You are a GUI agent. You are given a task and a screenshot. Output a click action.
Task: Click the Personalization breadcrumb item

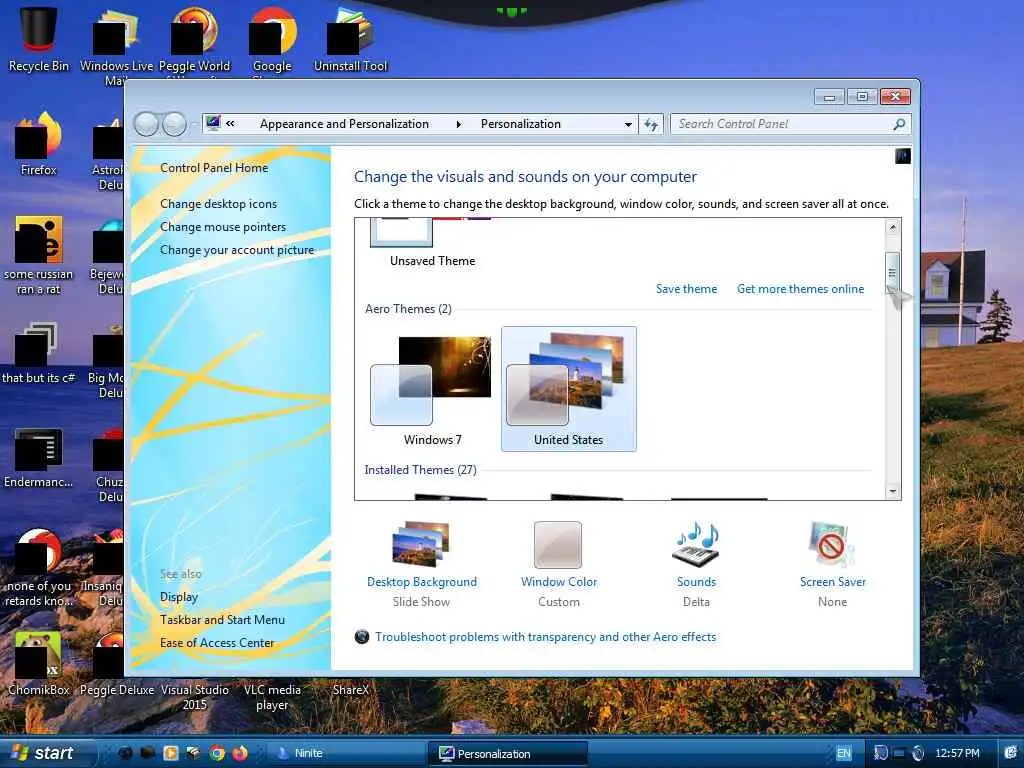point(520,124)
